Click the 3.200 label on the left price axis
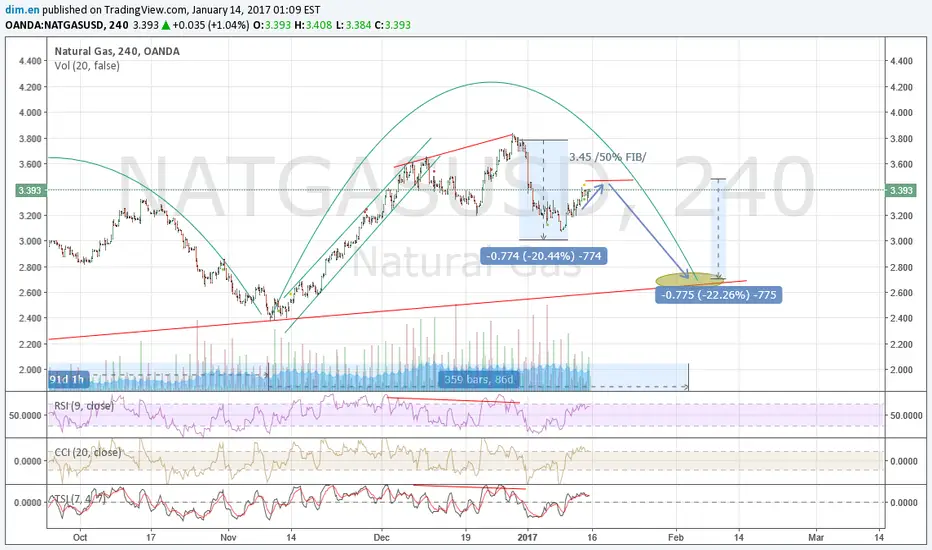The width and height of the screenshot is (932, 550). [x=30, y=216]
